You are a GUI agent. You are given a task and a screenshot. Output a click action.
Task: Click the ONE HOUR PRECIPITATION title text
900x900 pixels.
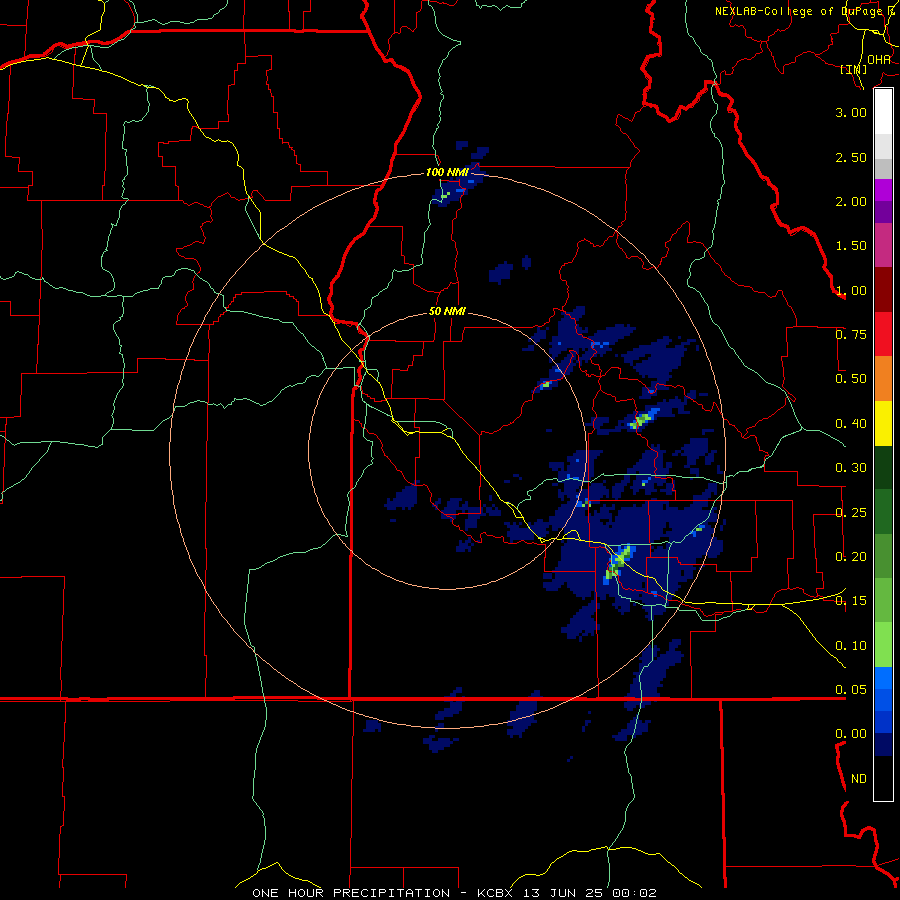351,893
